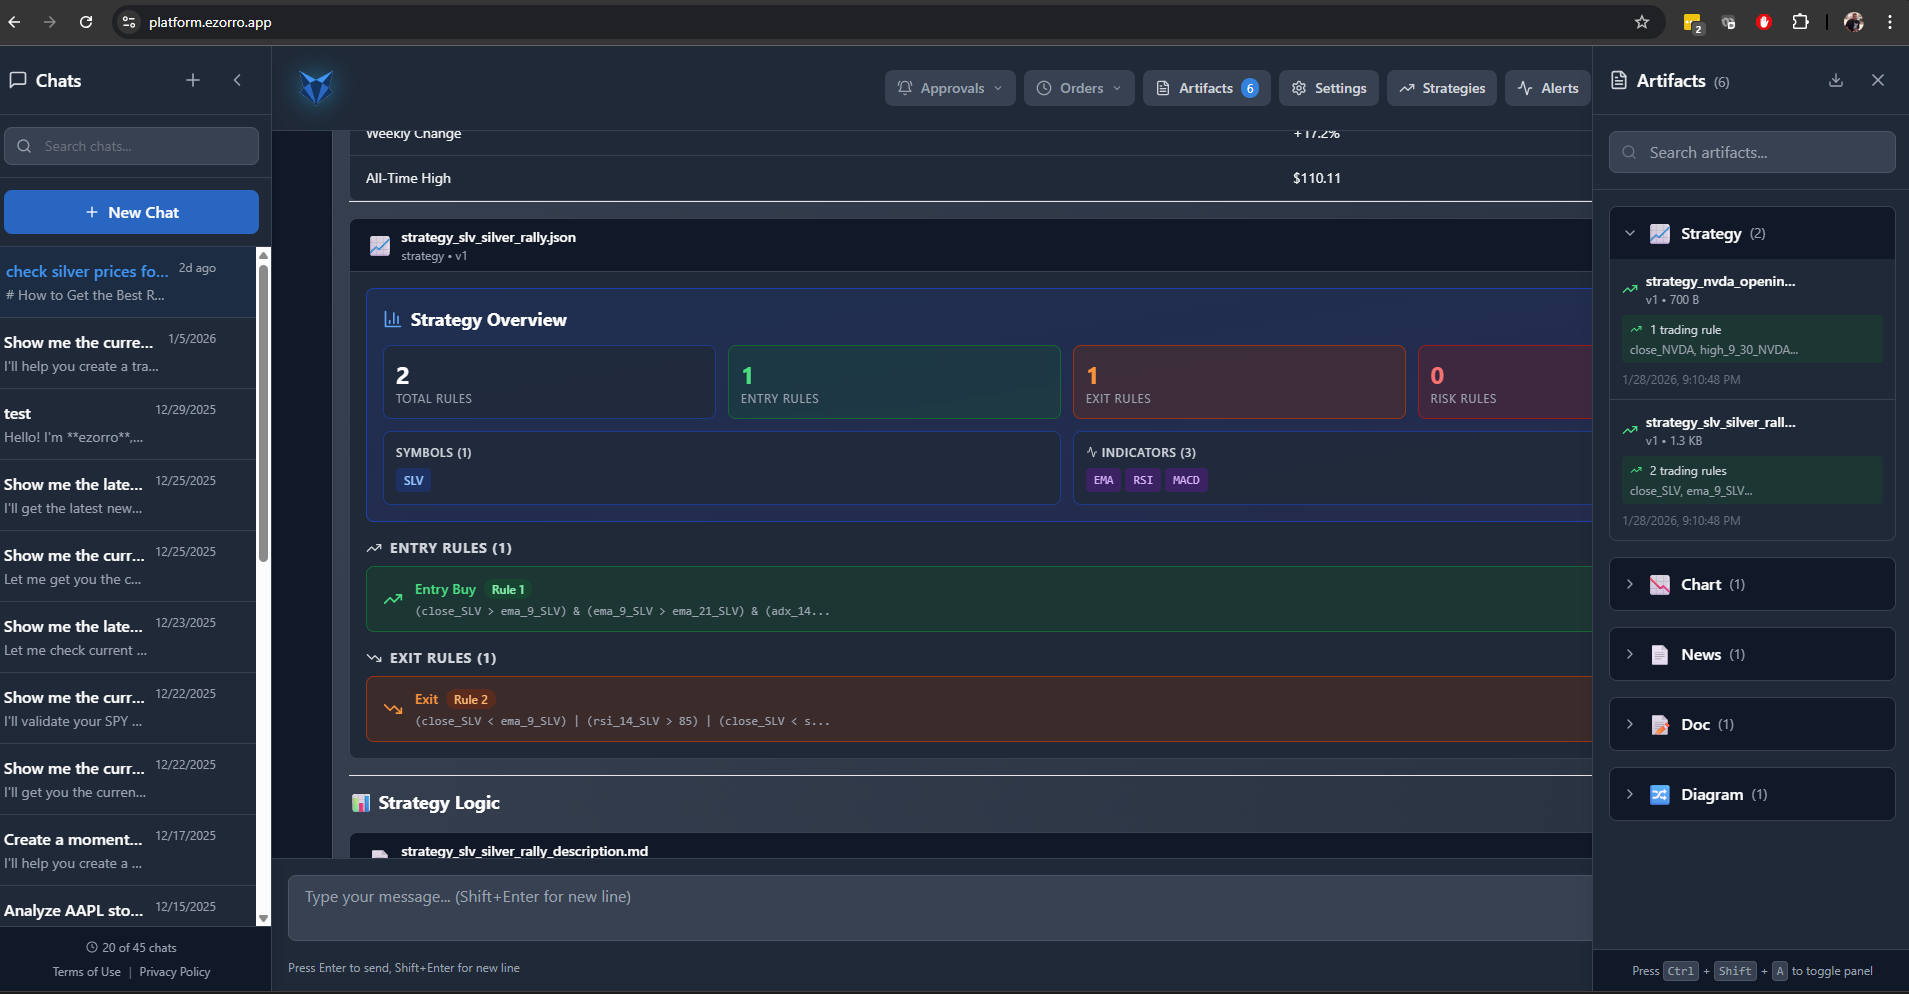Open the Artifacts panel download icon
Screen dimensions: 1909x994
click(1835, 80)
